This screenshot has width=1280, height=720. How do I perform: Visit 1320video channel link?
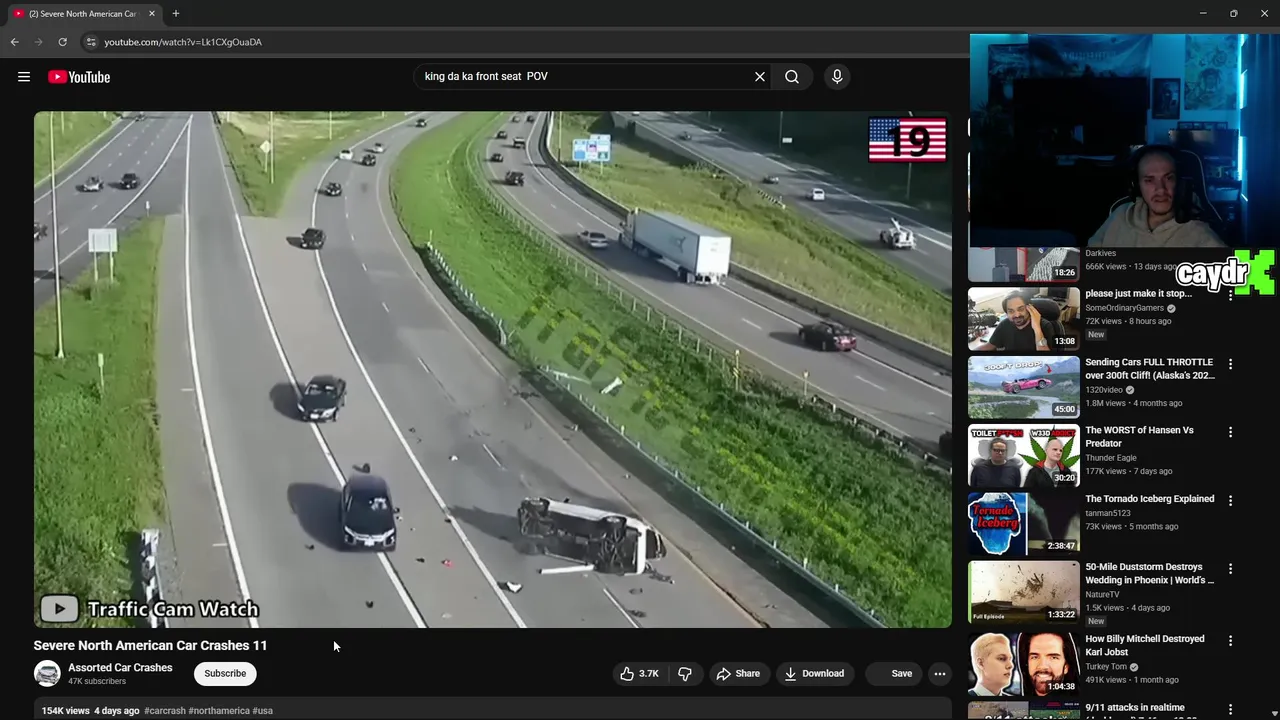(x=1105, y=390)
